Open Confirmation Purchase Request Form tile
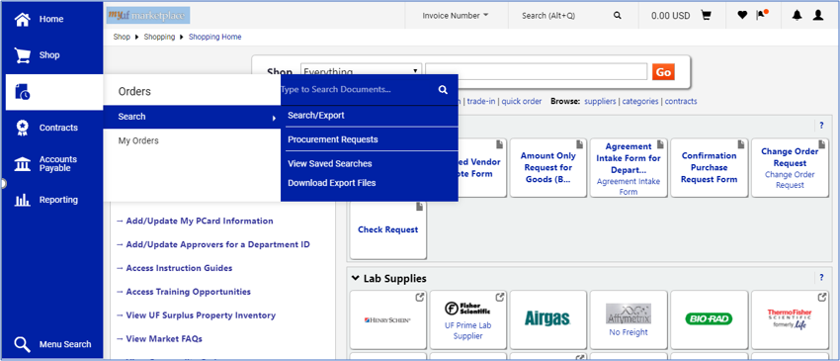The height and width of the screenshot is (361, 840). tap(709, 168)
